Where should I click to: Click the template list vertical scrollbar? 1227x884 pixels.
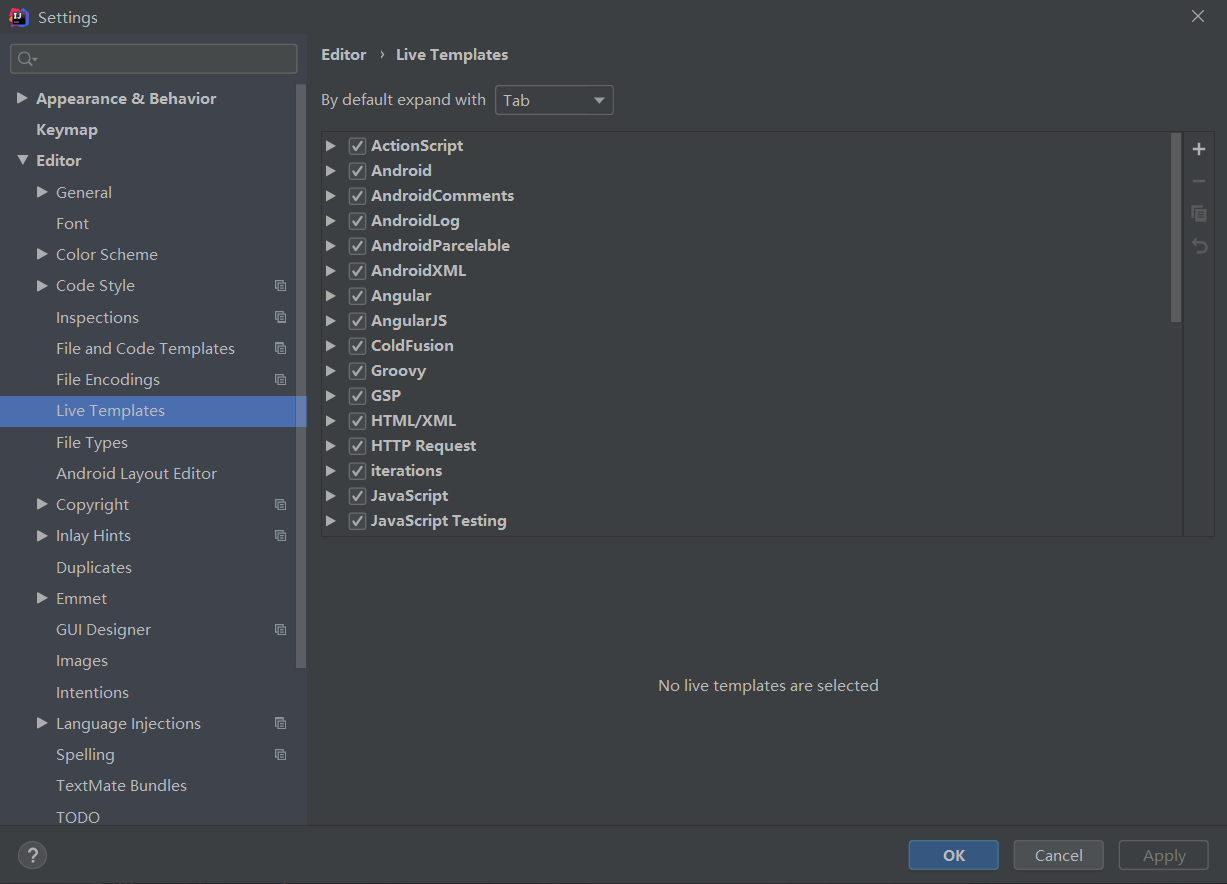pyautogui.click(x=1176, y=228)
